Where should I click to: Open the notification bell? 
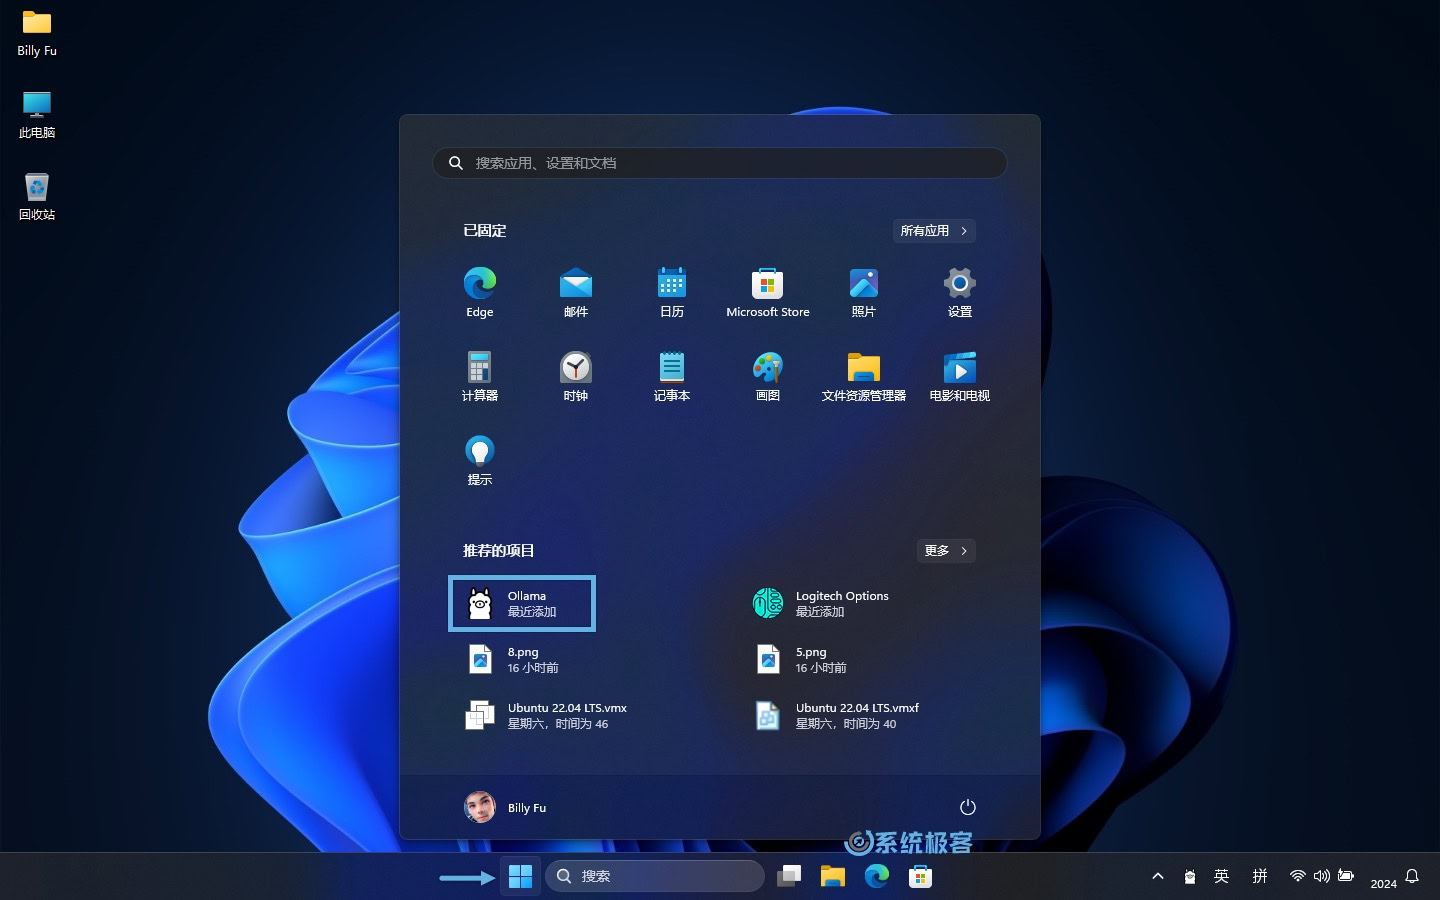1412,876
